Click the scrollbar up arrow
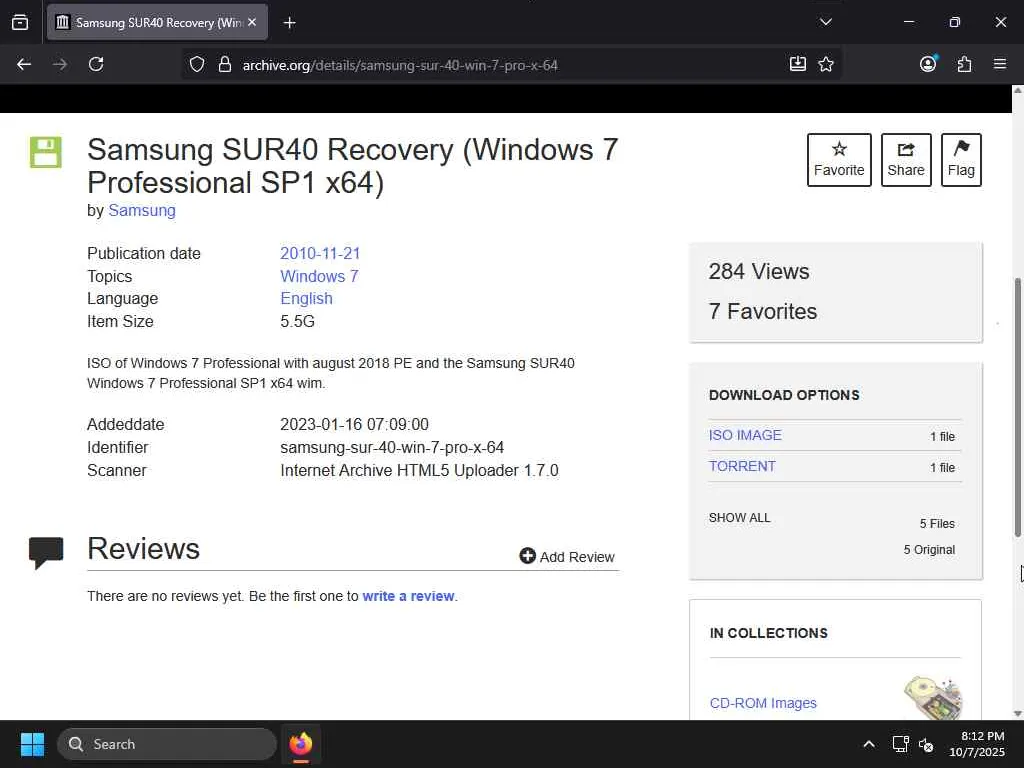 point(1017,91)
